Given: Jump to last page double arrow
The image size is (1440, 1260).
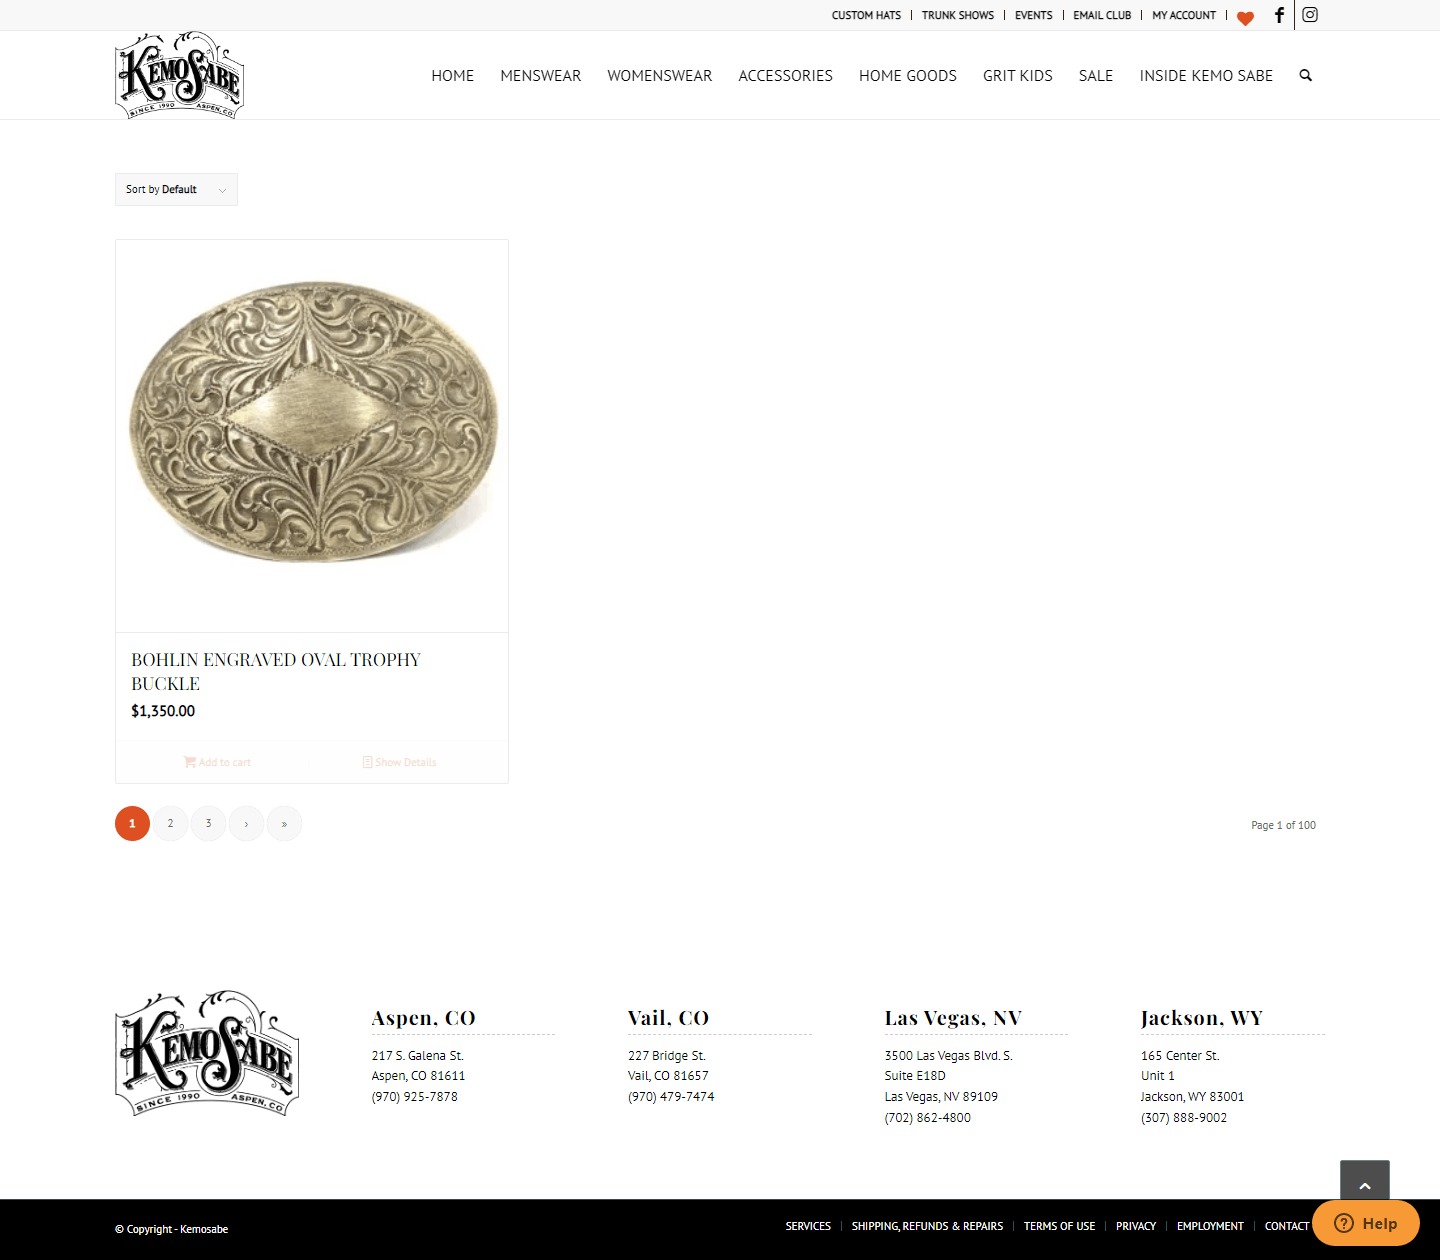Looking at the screenshot, I should click(x=284, y=824).
